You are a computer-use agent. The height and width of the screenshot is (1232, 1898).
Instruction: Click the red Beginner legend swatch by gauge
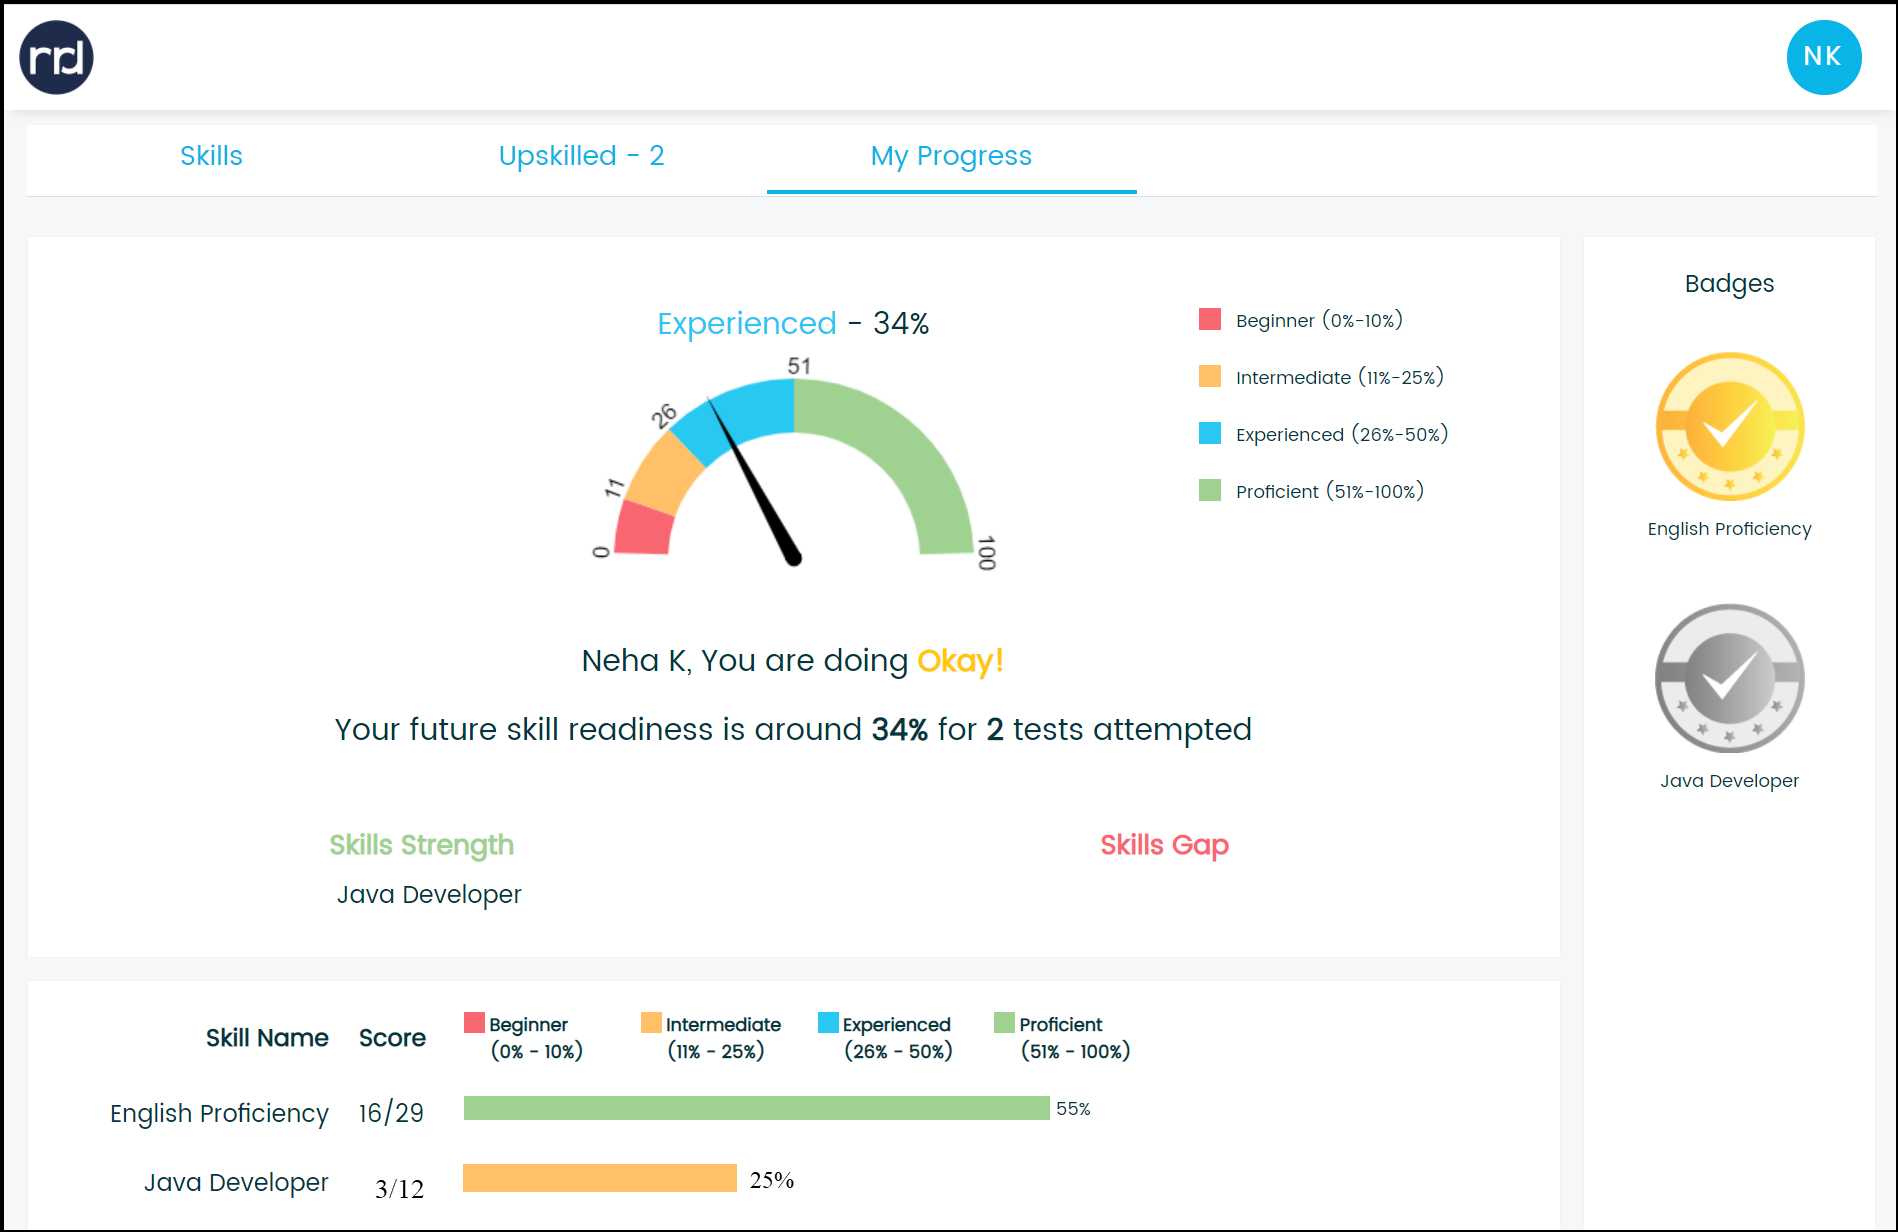1210,320
